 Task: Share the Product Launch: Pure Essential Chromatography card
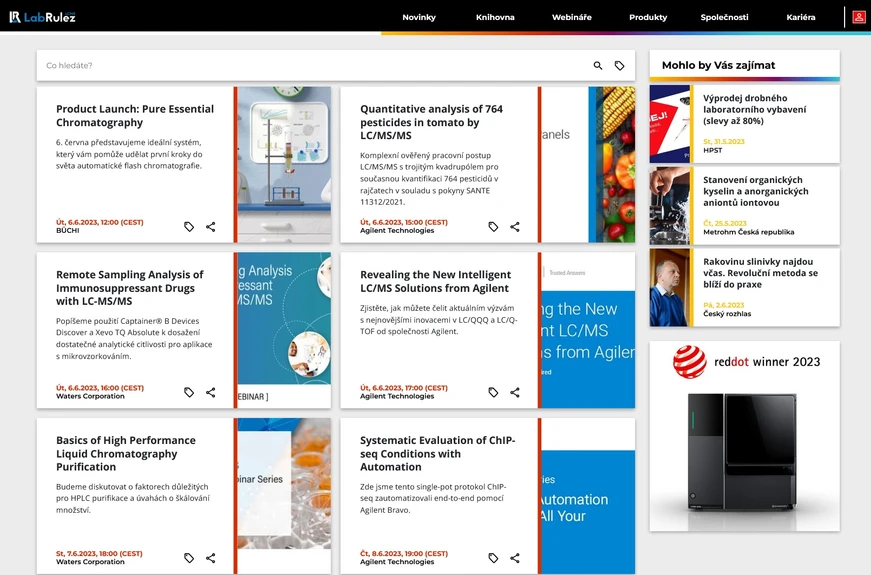pyautogui.click(x=211, y=227)
